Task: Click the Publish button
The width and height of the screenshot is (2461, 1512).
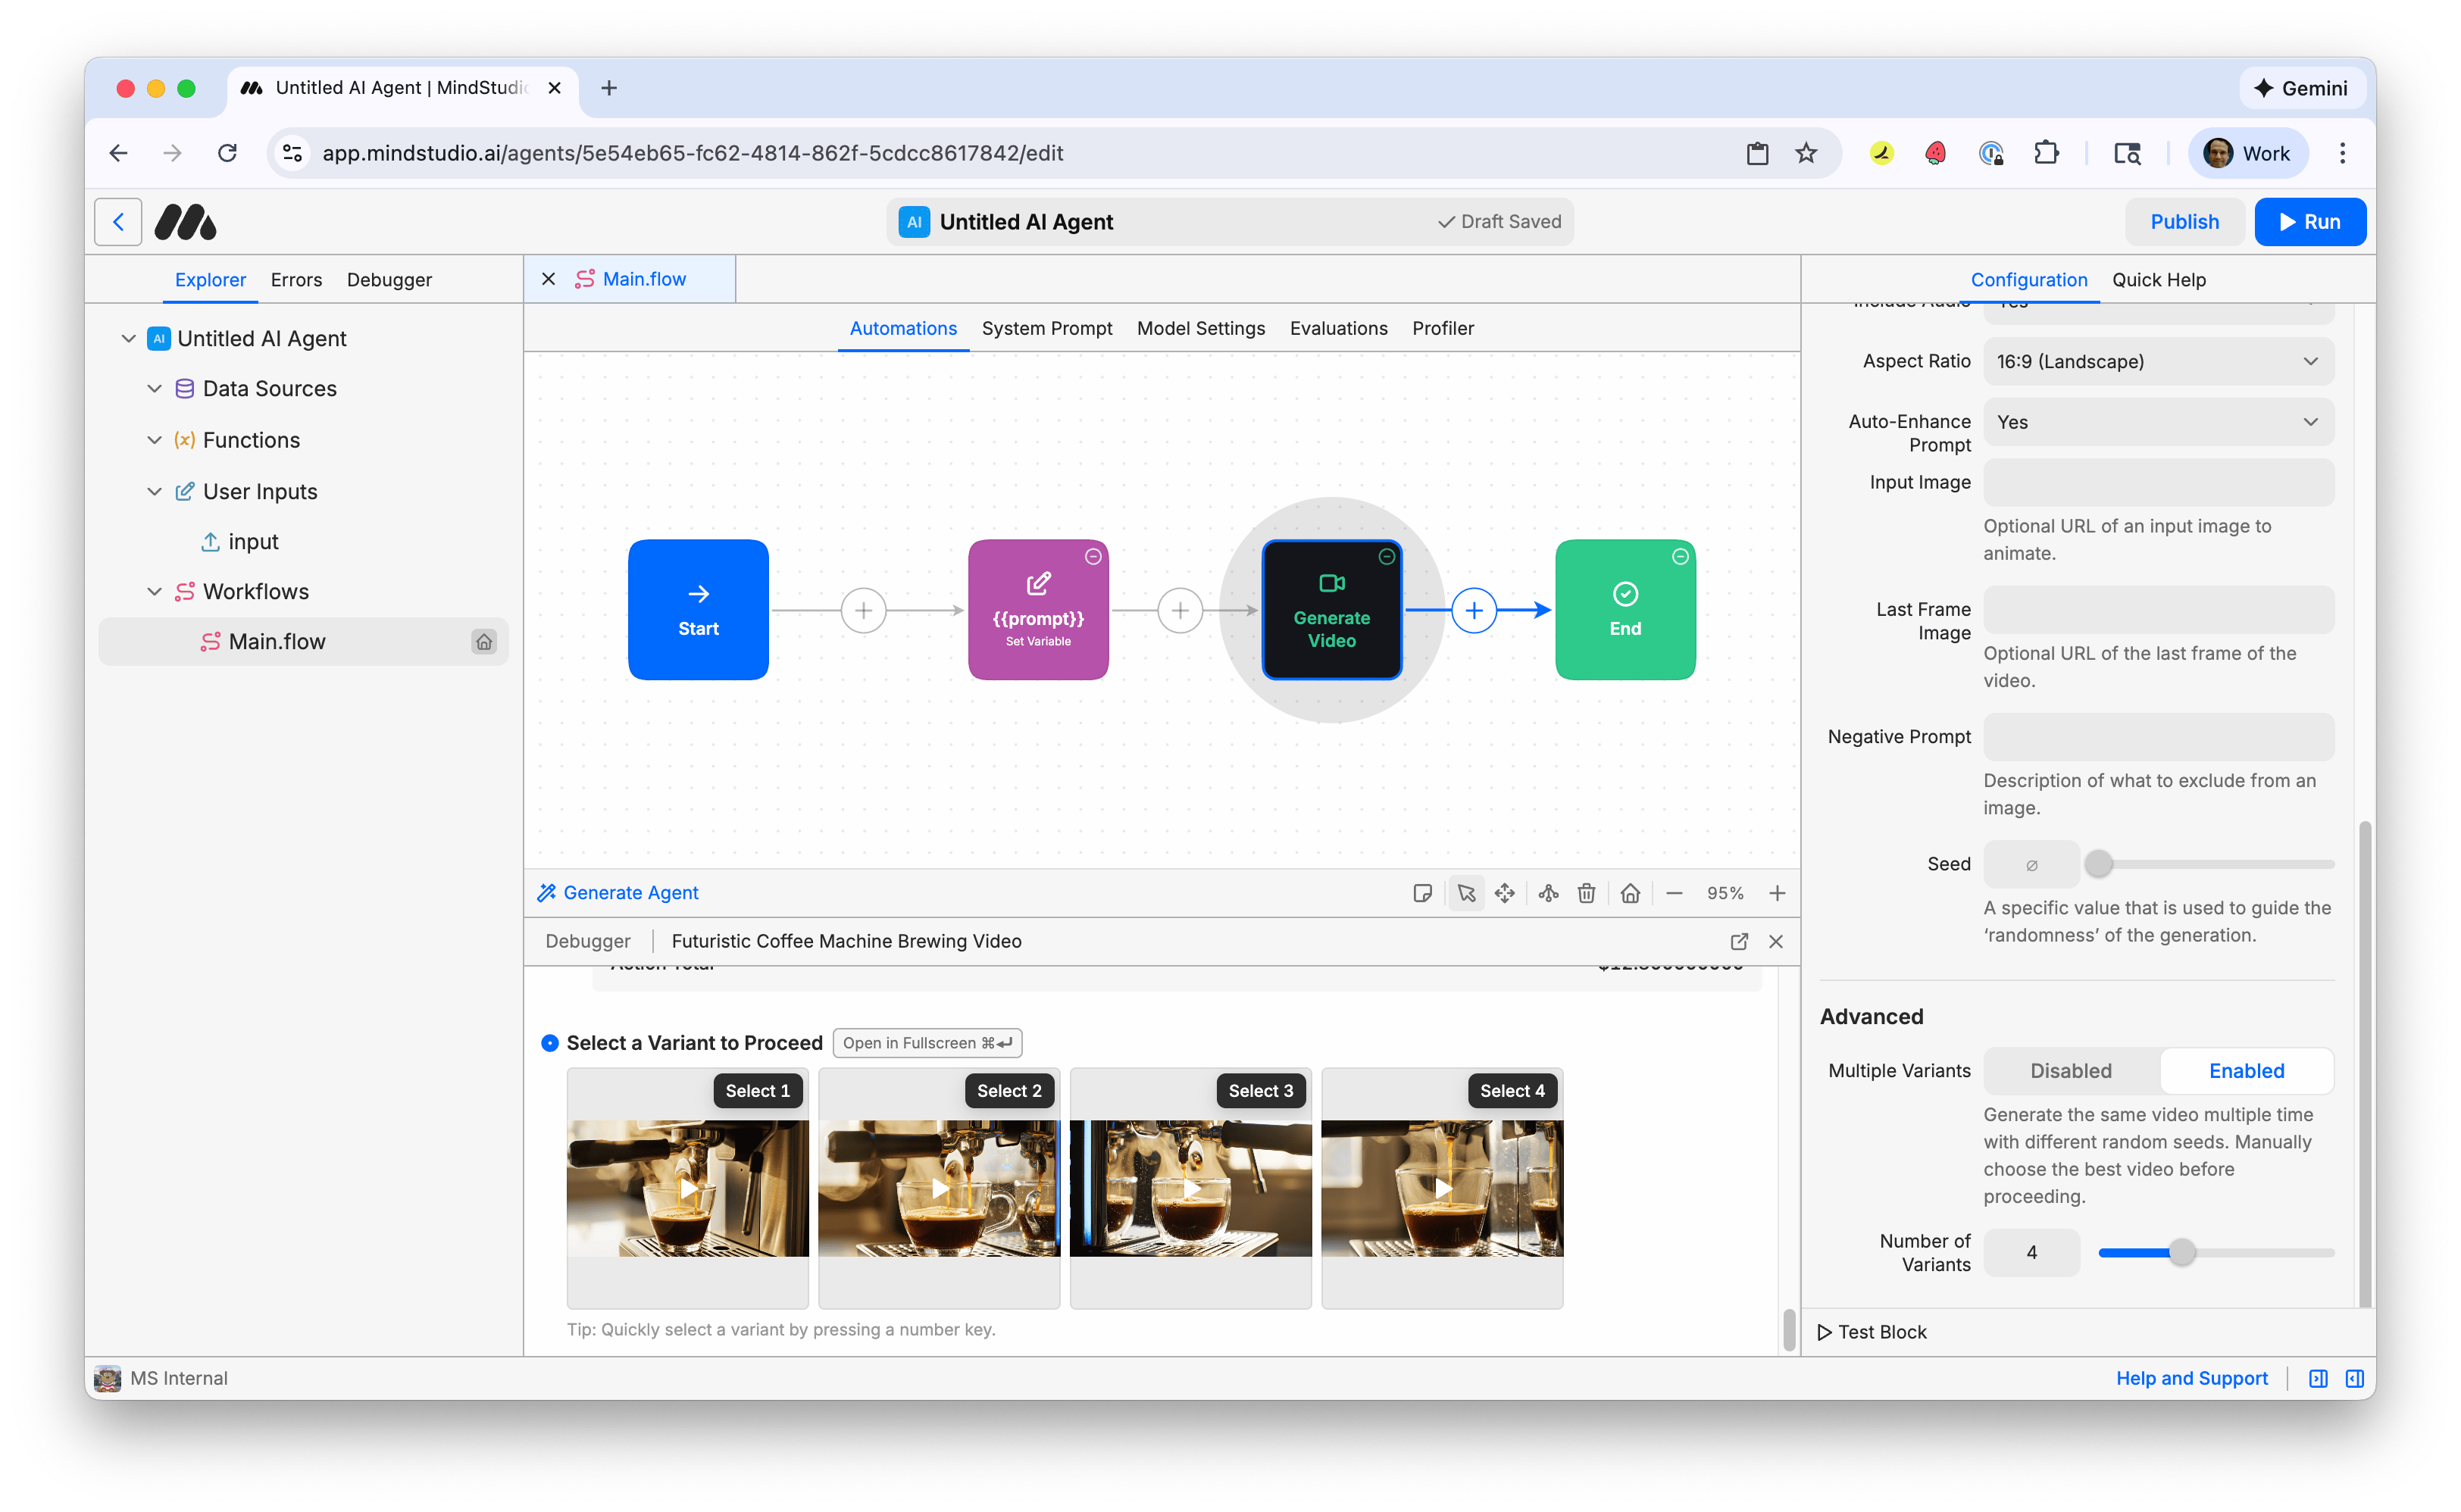Action: (x=2184, y=222)
